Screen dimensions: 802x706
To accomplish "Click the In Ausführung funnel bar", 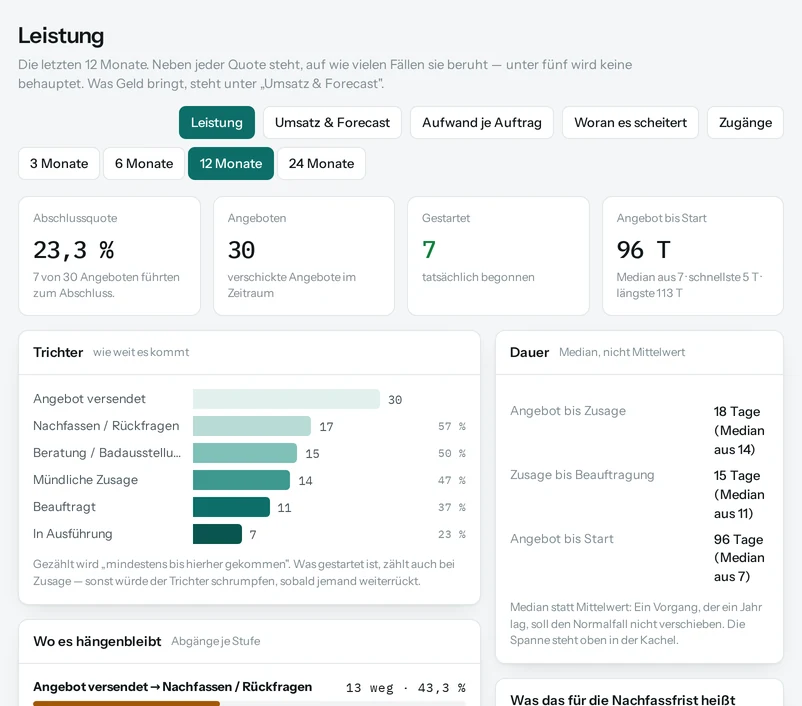I will (x=217, y=534).
